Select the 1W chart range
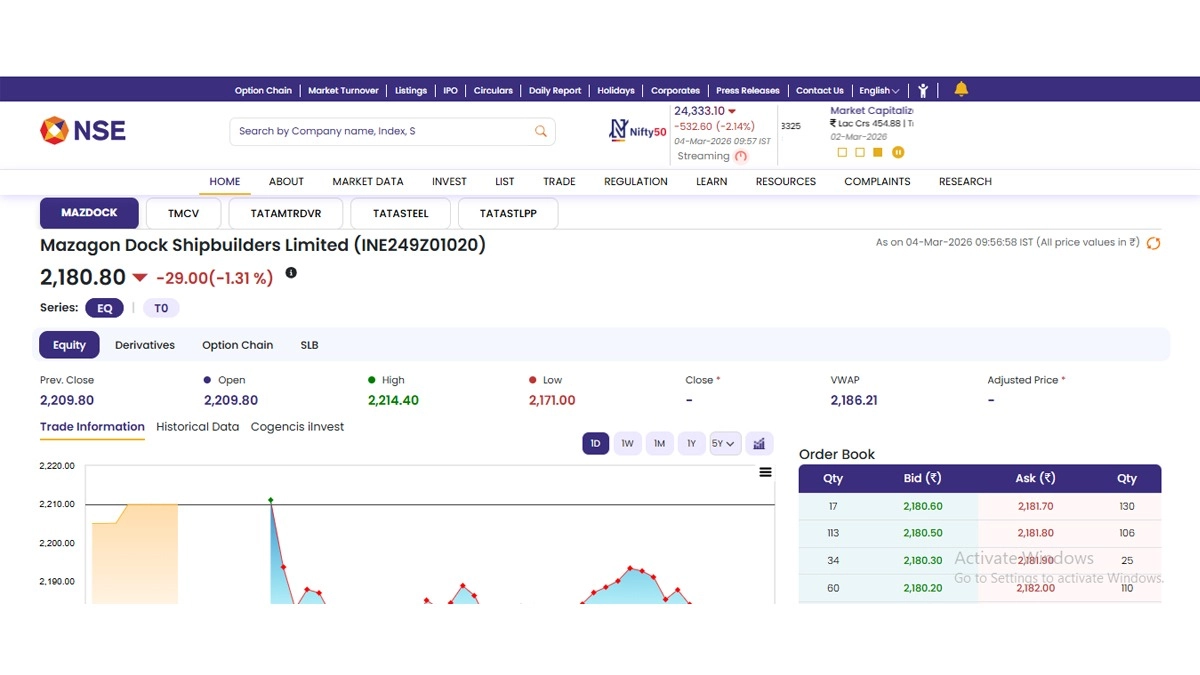The height and width of the screenshot is (675, 1200). 627,444
